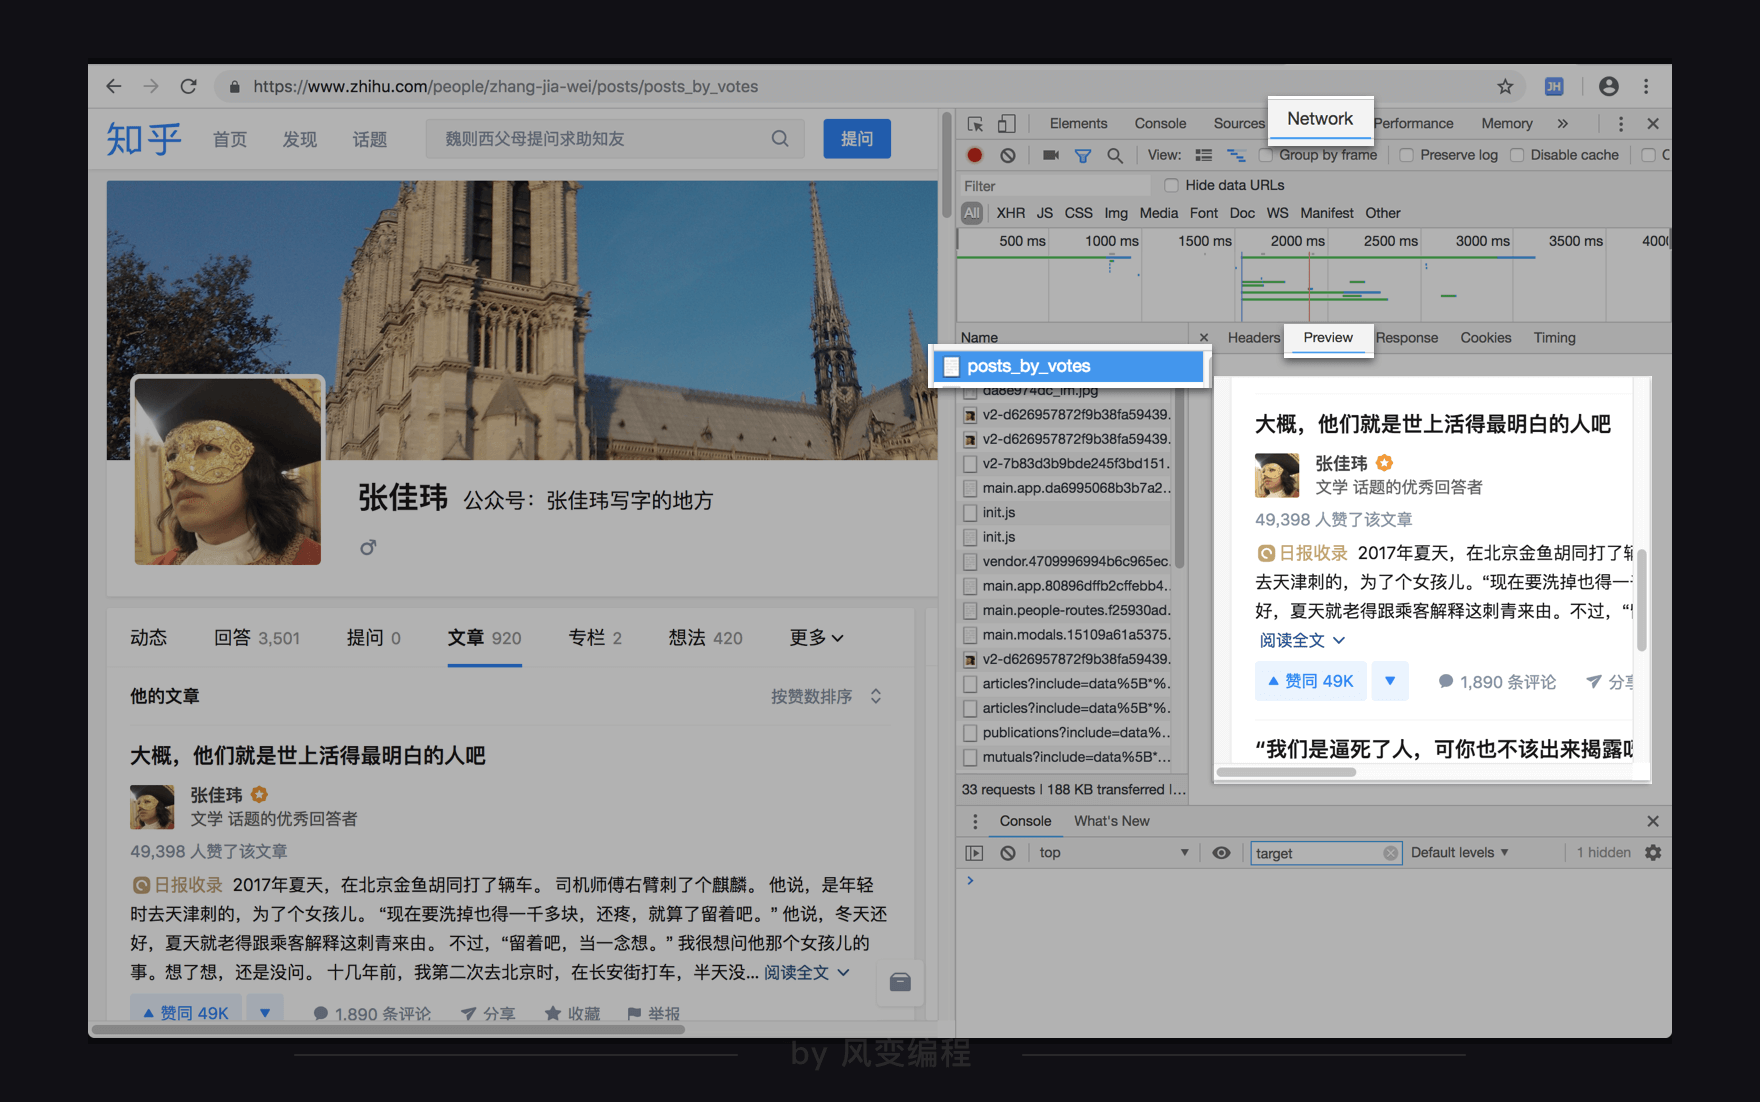Click the blue 提问 button
This screenshot has height=1102, width=1760.
[857, 138]
